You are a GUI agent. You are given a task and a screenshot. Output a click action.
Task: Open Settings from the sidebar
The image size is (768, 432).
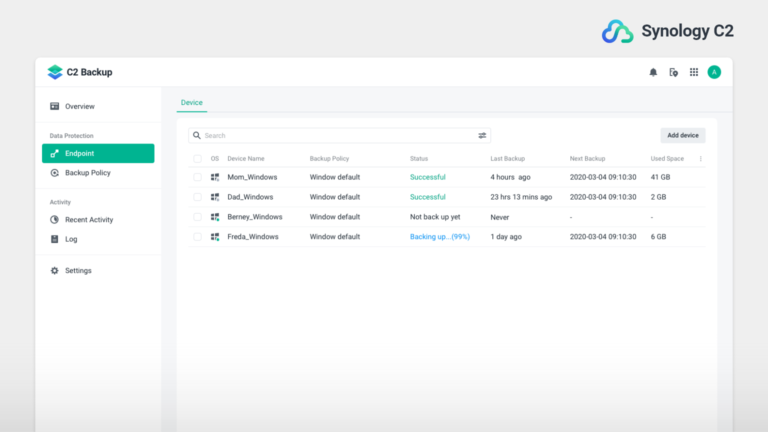[78, 271]
